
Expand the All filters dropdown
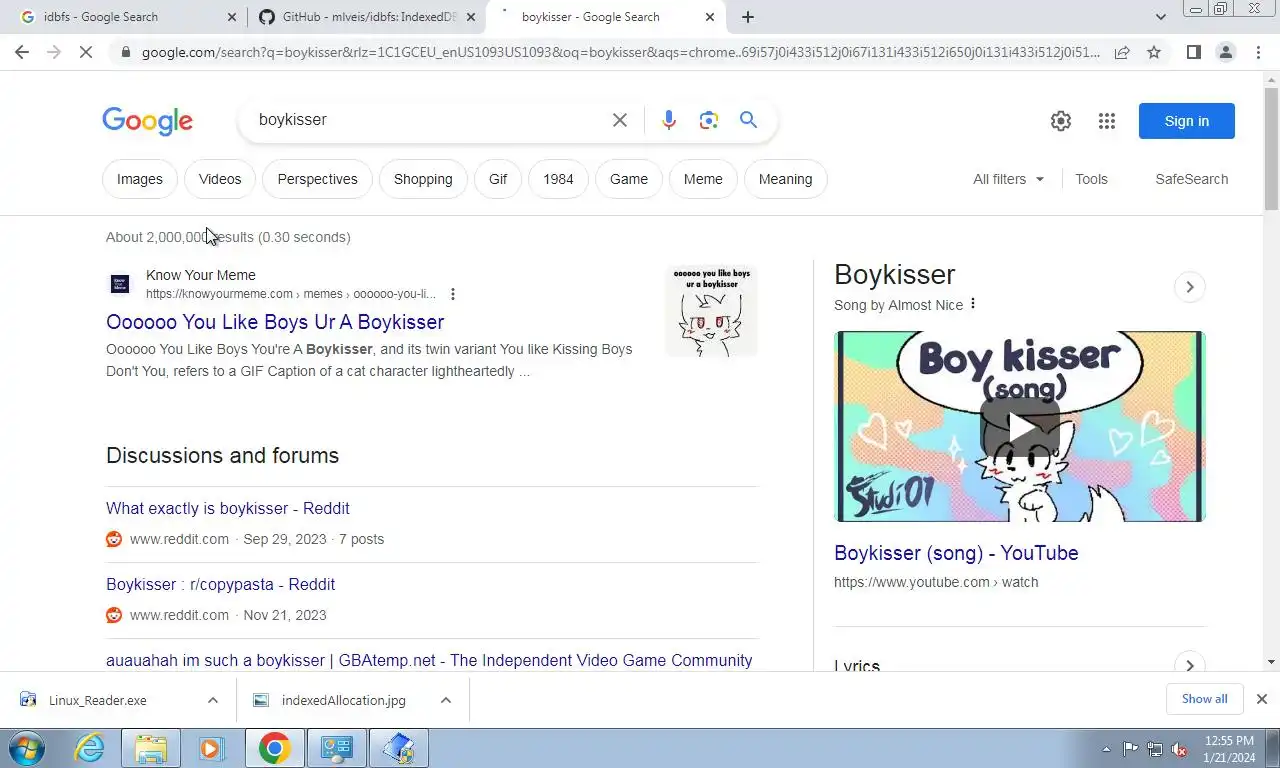point(1008,179)
